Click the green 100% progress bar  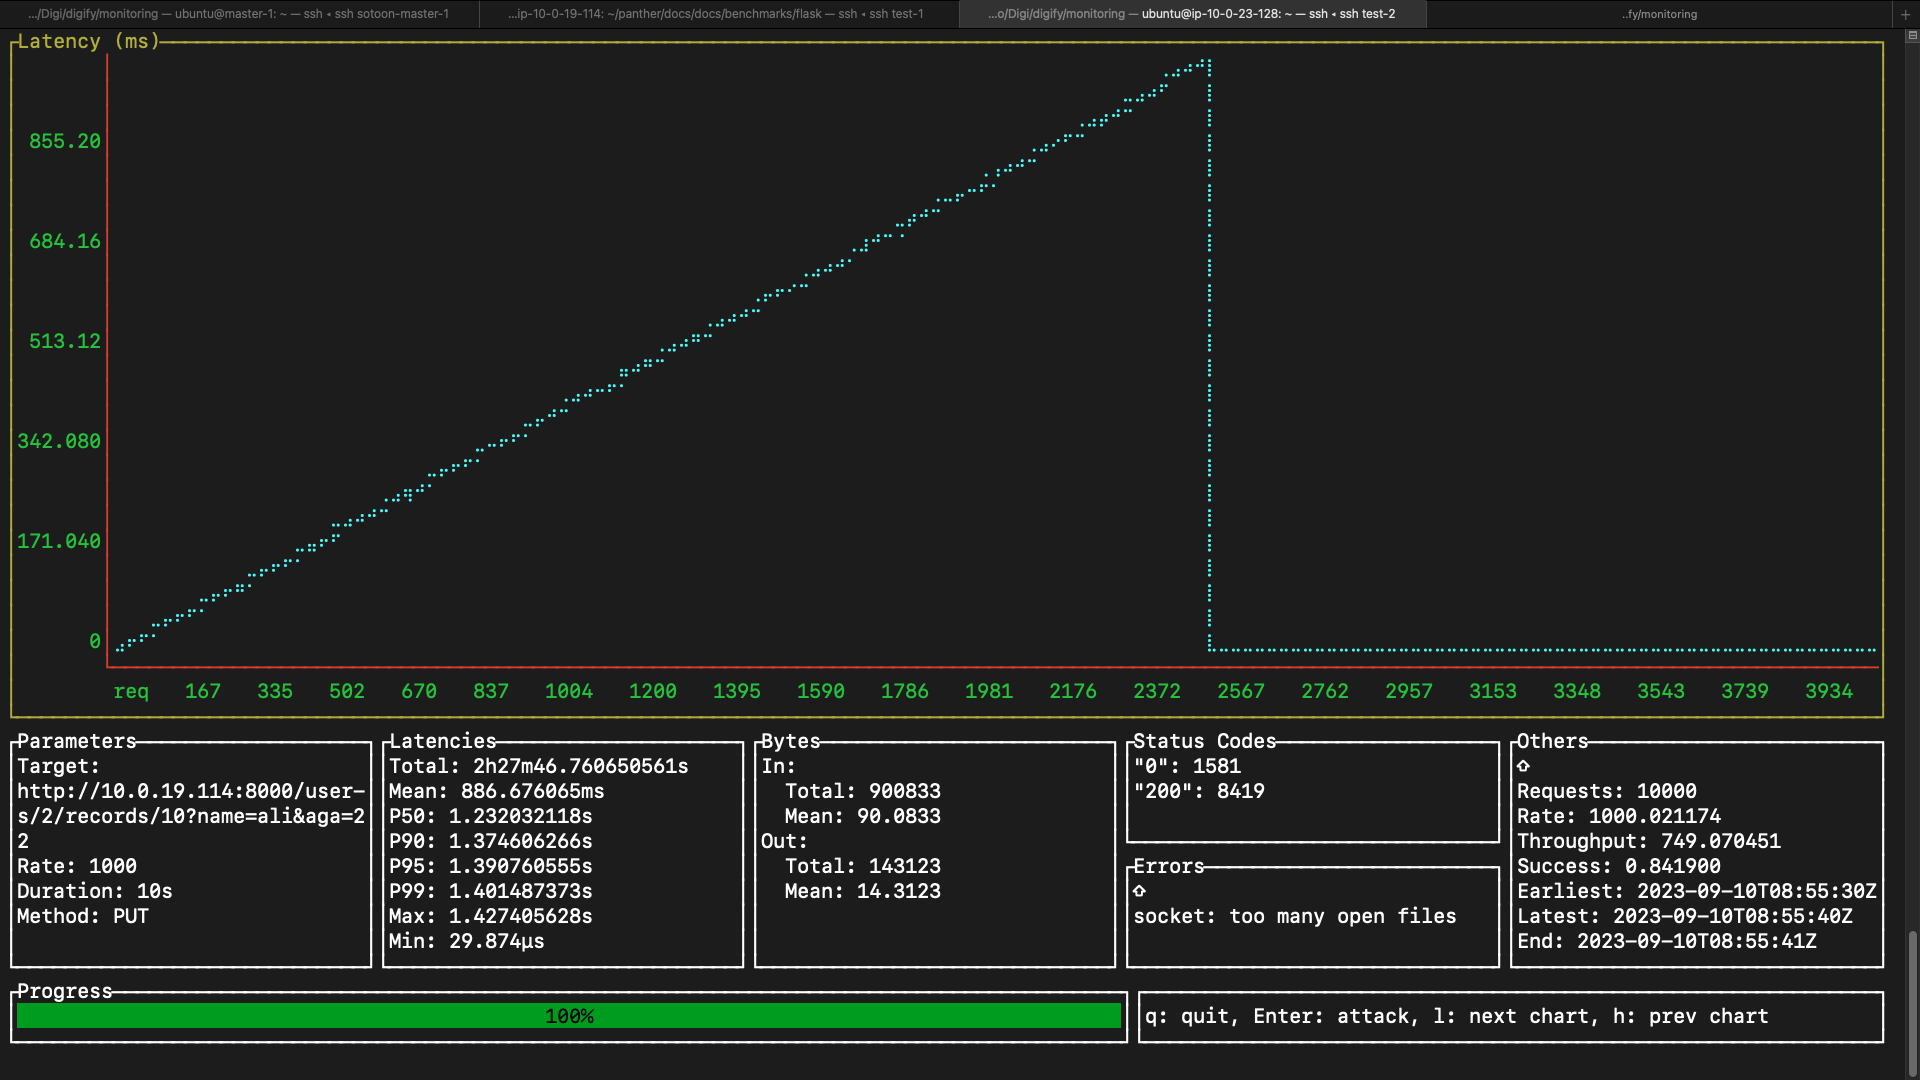tap(568, 1016)
